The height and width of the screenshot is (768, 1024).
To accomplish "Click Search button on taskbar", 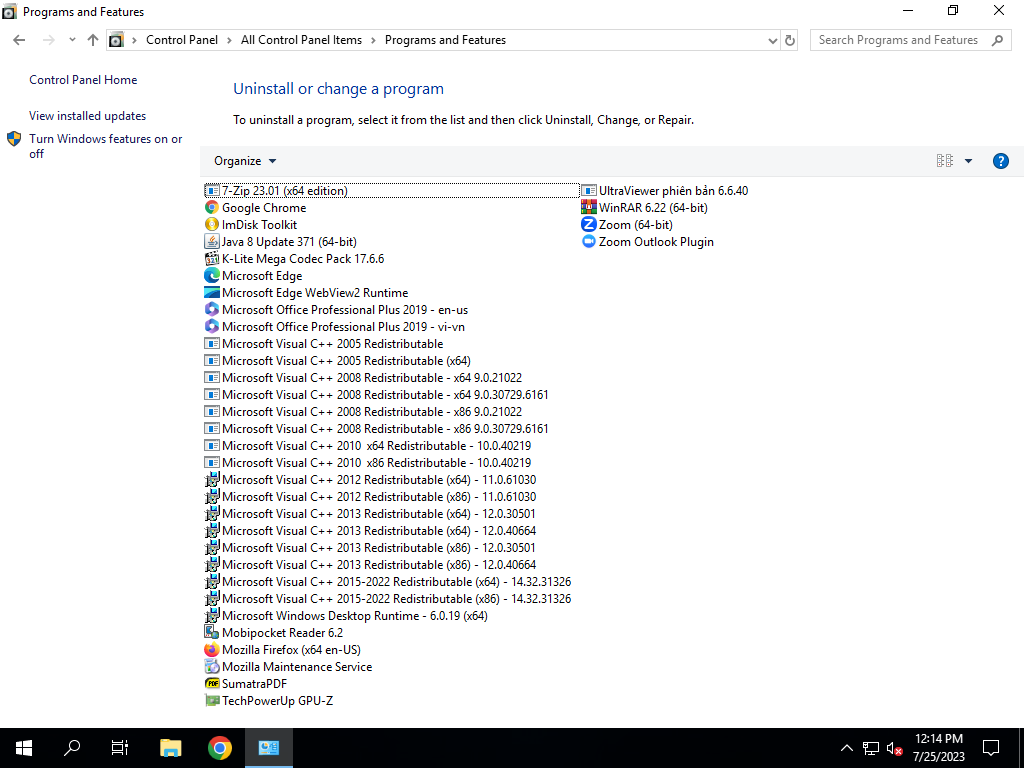I will (x=72, y=748).
